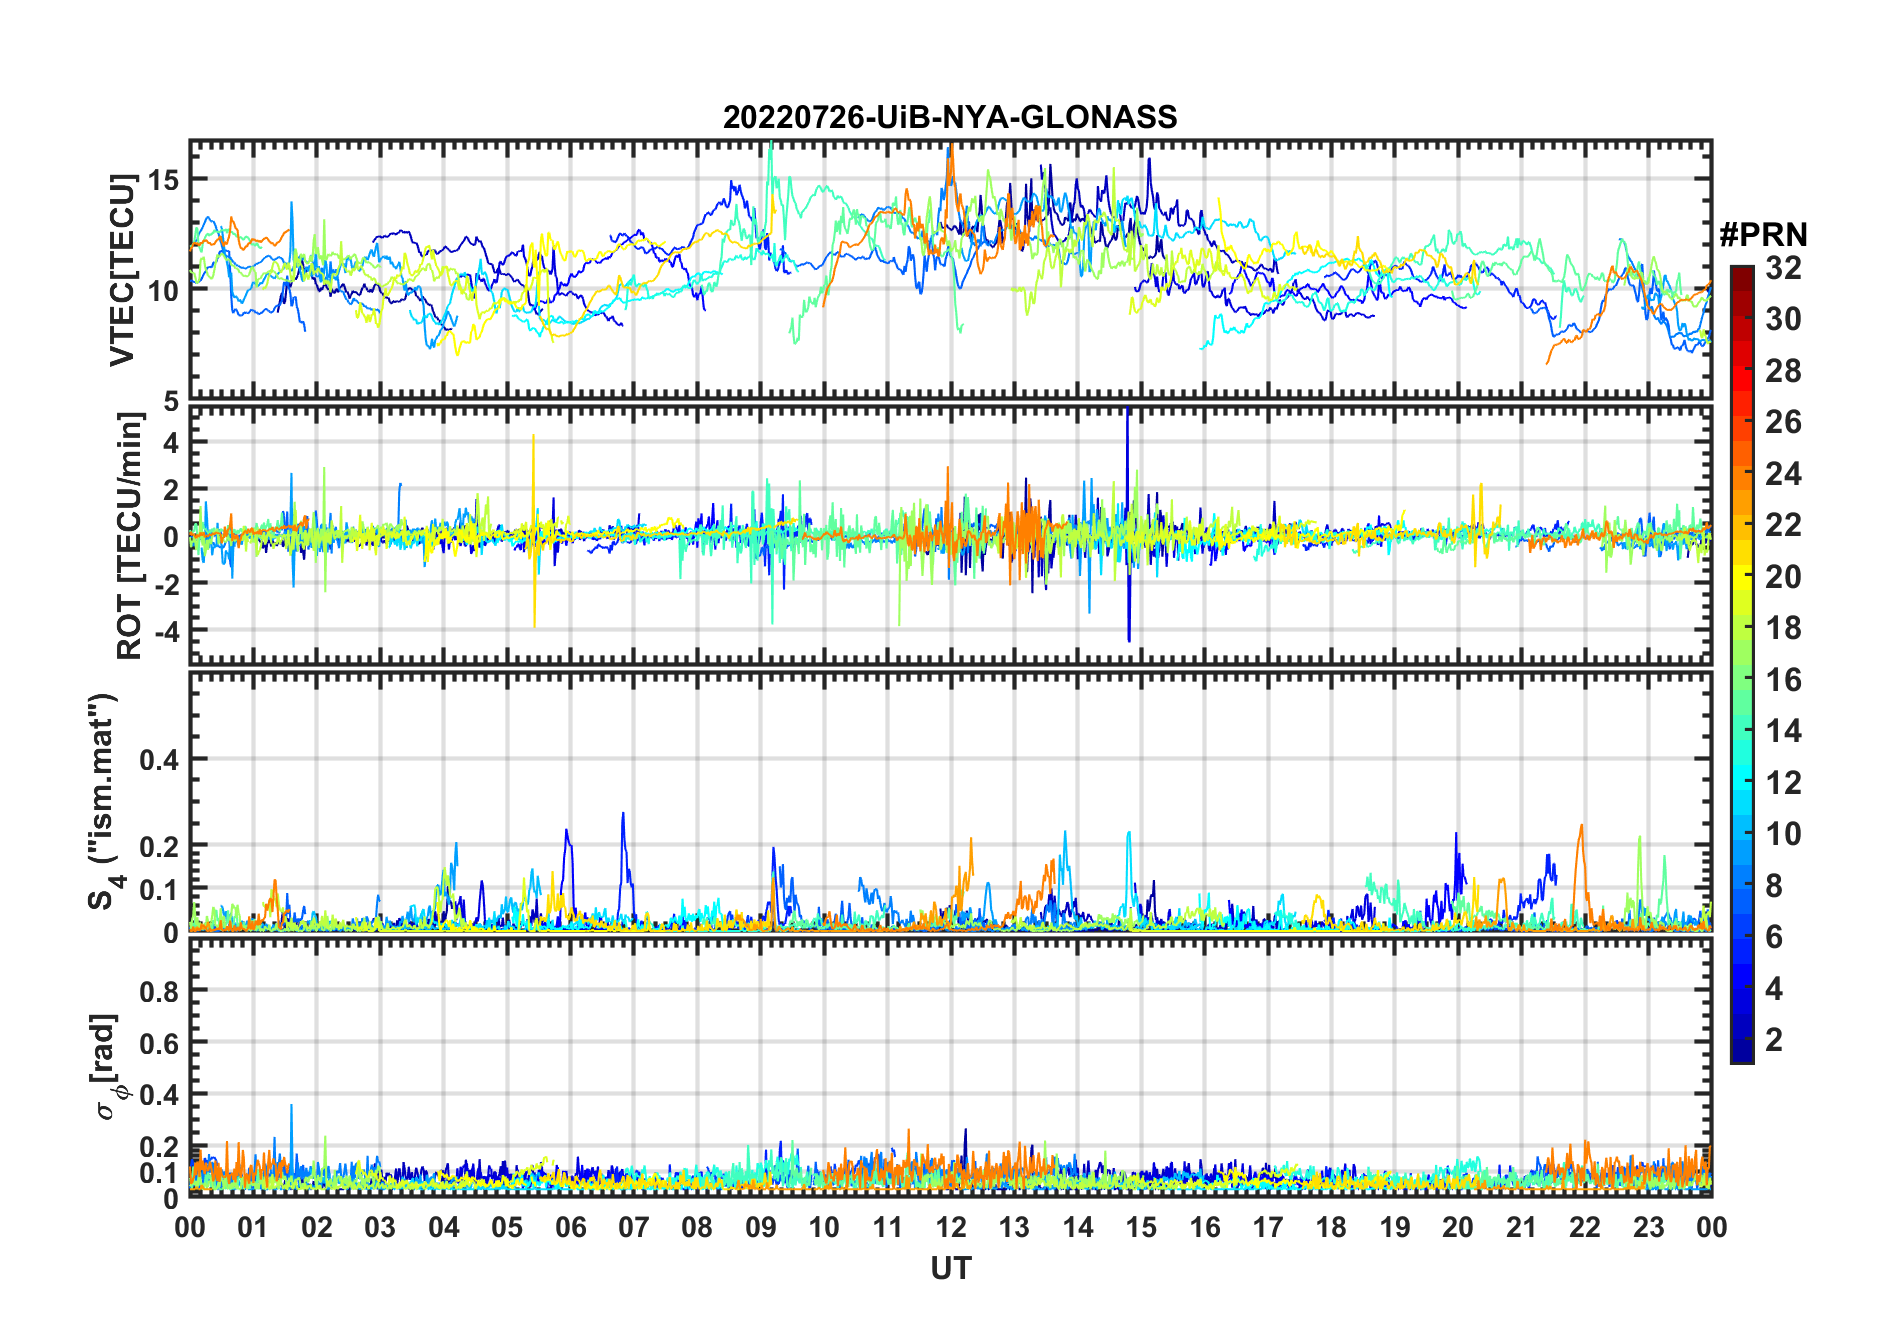1902x1330 pixels.
Task: Click x-axis hour tick label 07
Action: point(634,1228)
